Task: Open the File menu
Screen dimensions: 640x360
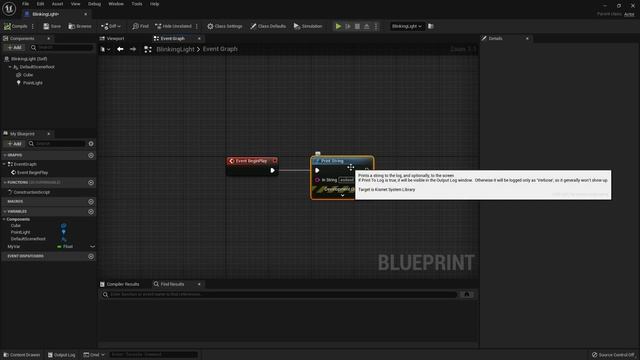Action: click(x=25, y=4)
